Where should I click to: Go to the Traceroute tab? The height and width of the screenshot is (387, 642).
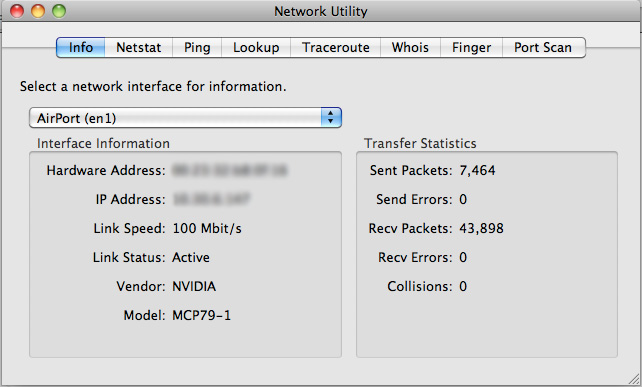point(335,48)
